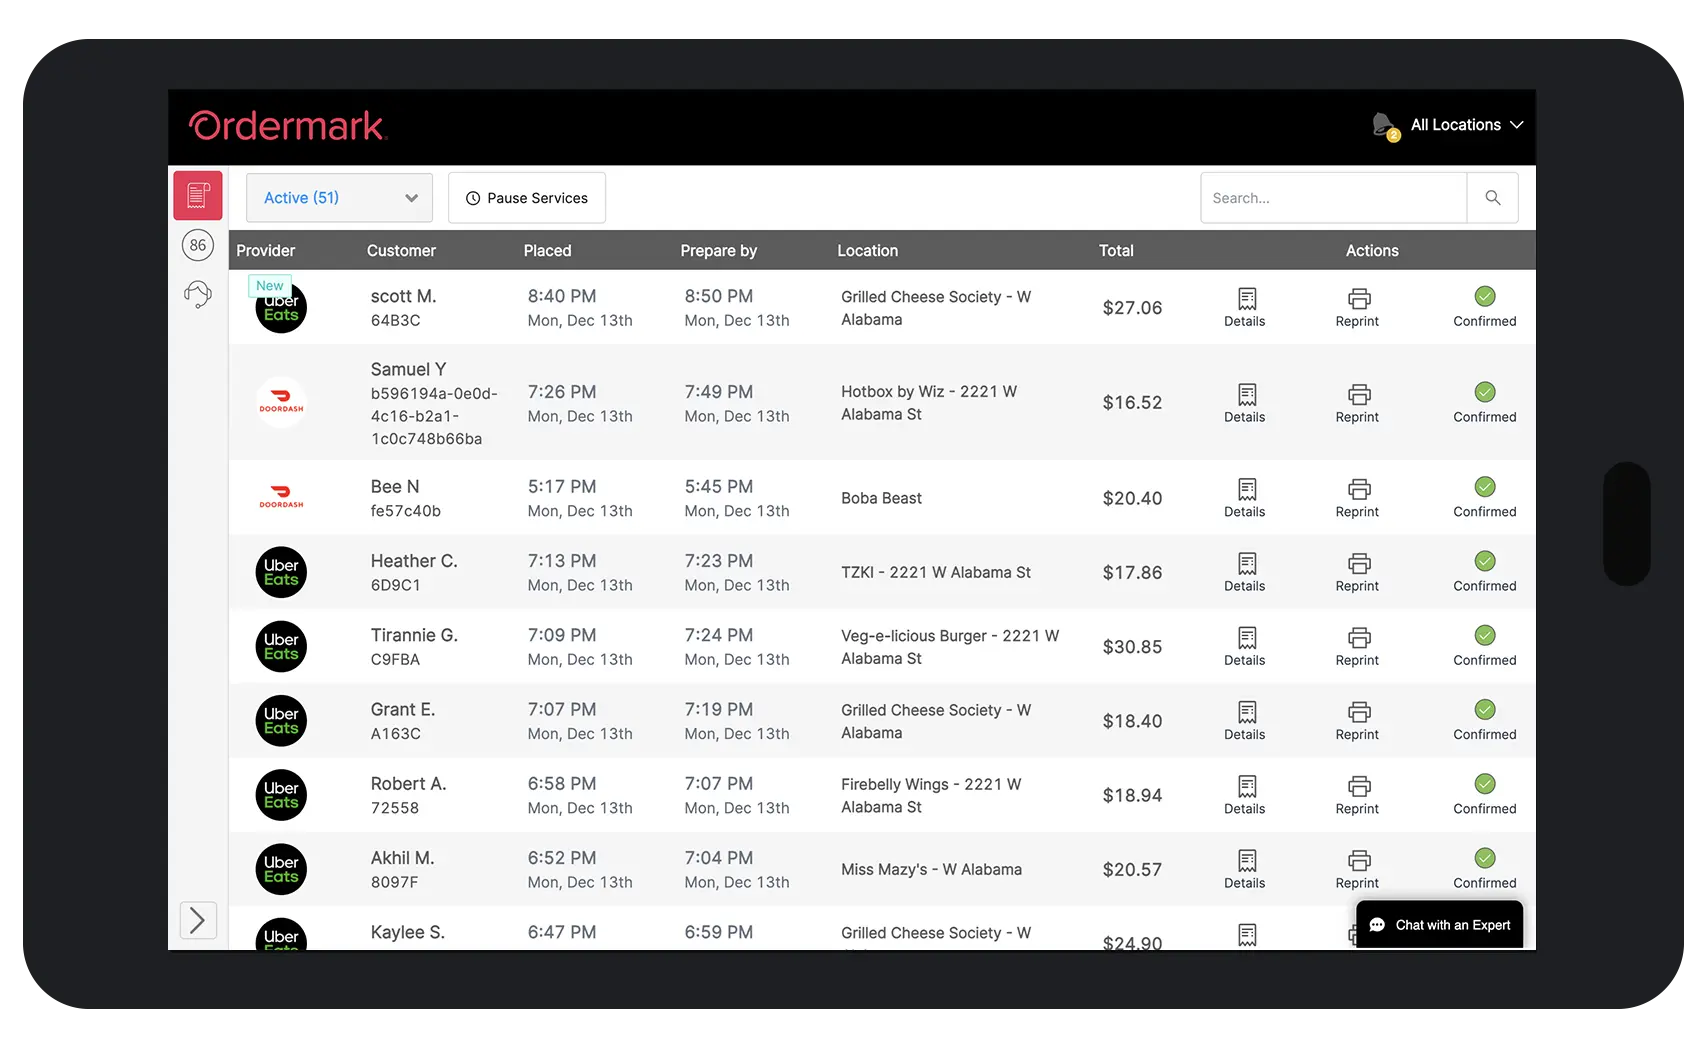Click the Prepare by column header
1704x1046 pixels.
pyautogui.click(x=718, y=251)
